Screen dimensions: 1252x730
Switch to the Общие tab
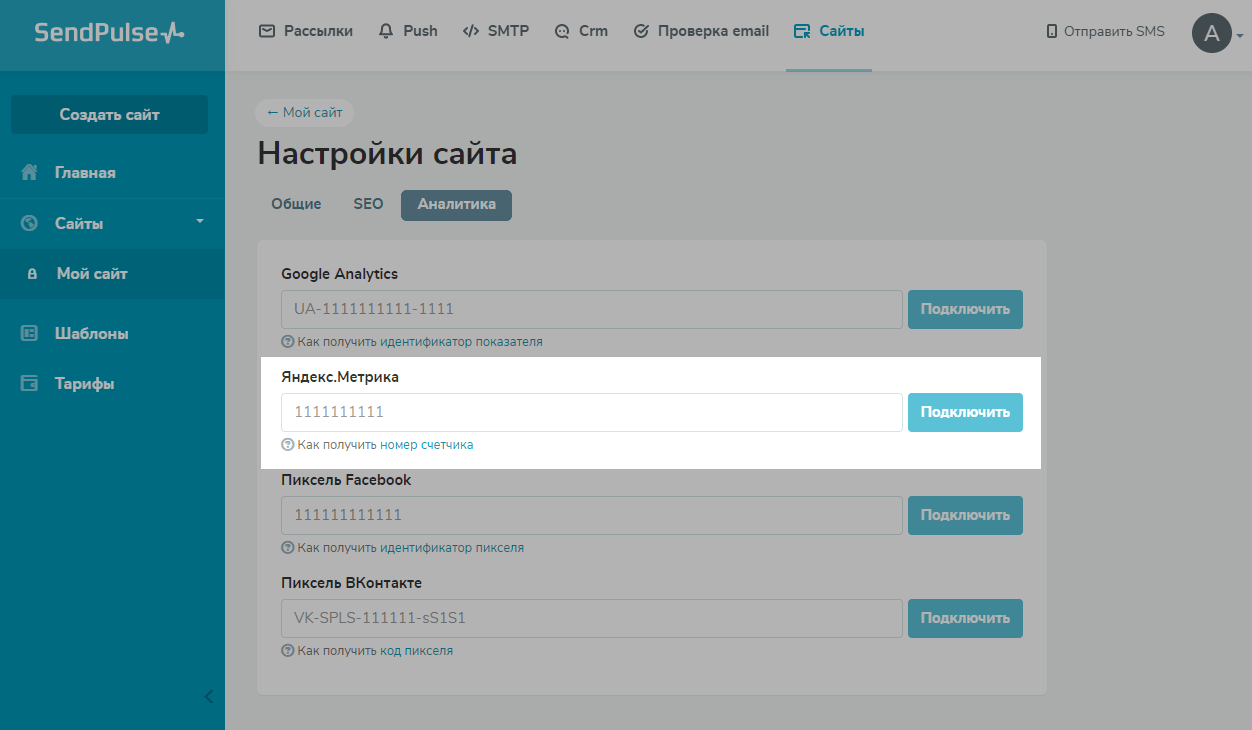296,204
